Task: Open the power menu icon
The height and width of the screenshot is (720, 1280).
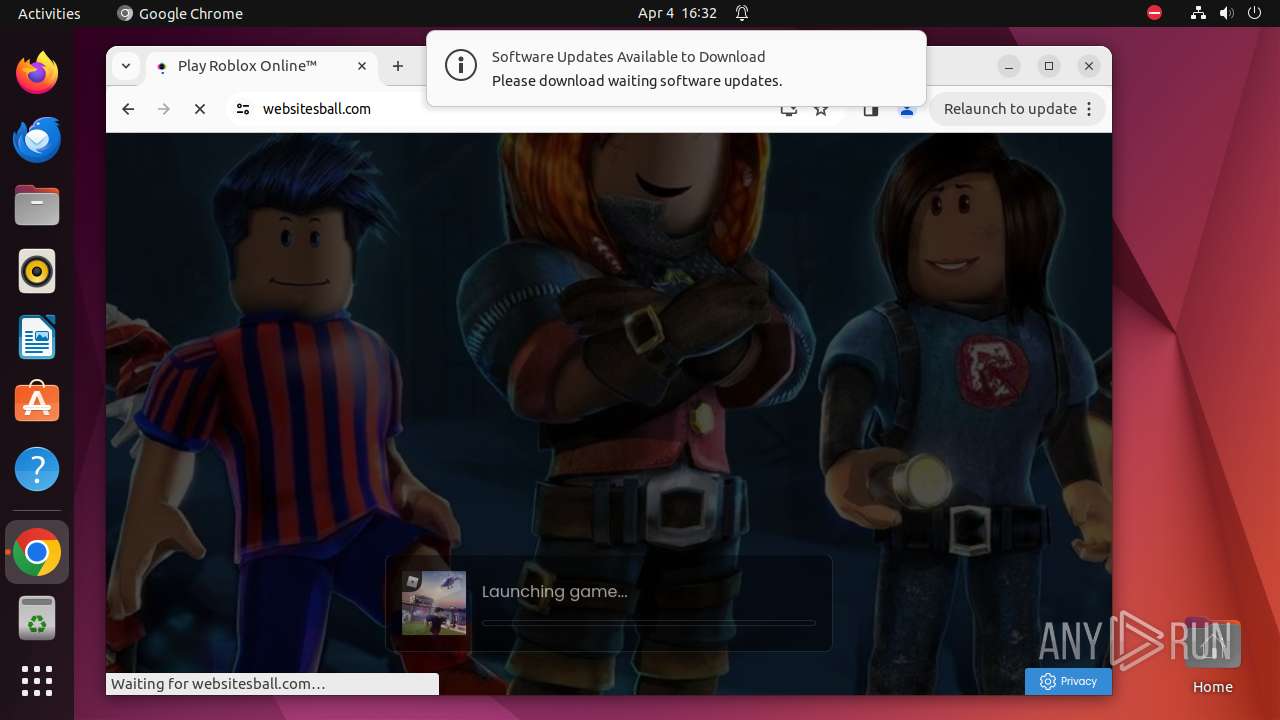Action: 1254,13
